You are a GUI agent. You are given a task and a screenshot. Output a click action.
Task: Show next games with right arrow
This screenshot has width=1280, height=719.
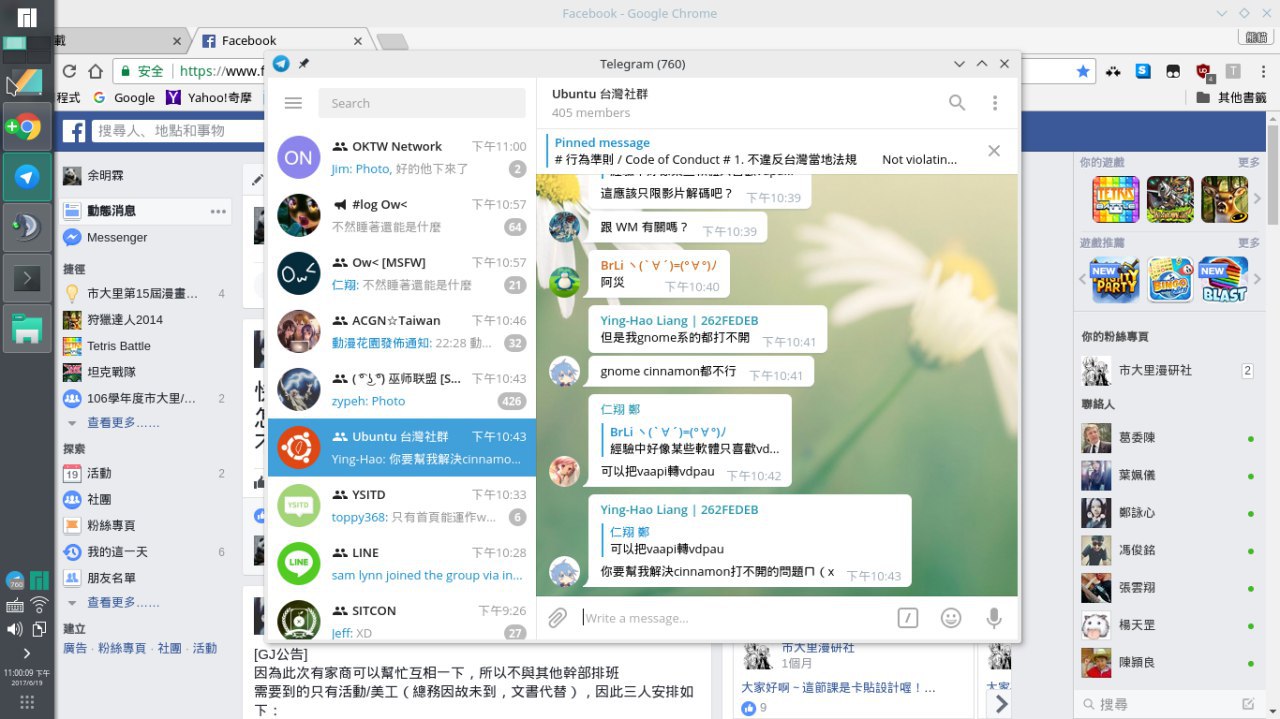[1258, 199]
